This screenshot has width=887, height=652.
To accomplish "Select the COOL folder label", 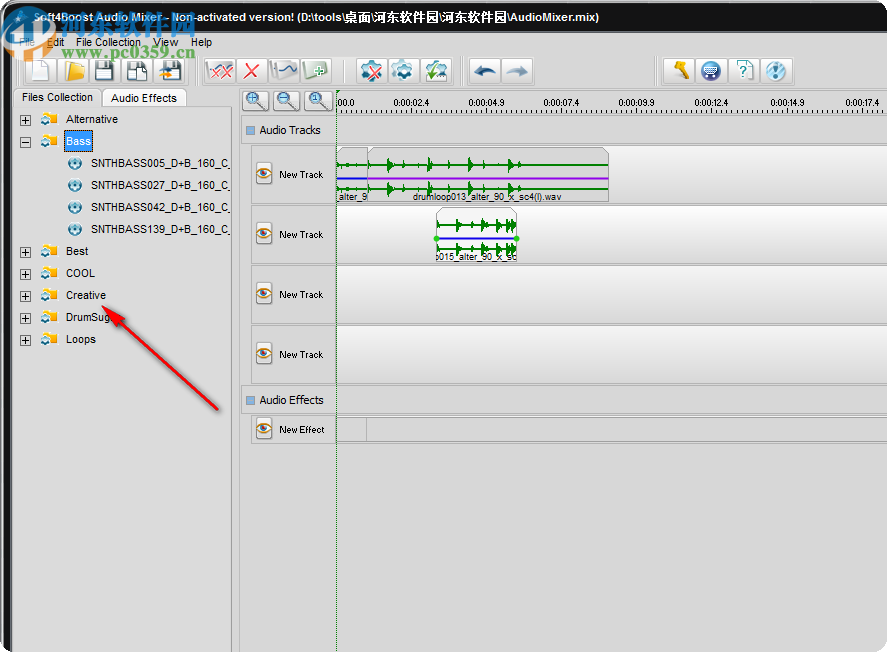I will (80, 273).
